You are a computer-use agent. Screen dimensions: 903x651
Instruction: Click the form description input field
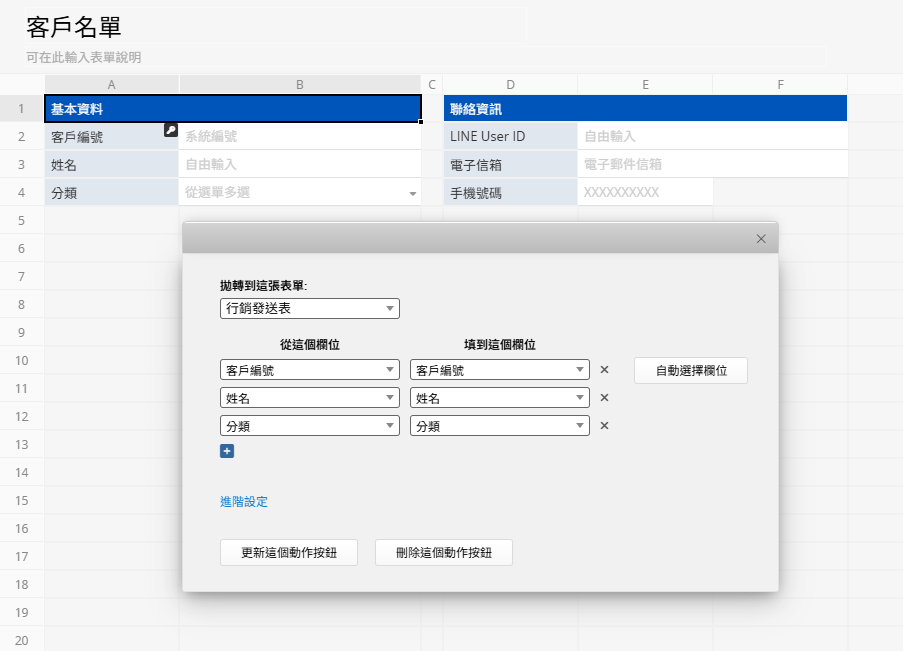coord(425,57)
